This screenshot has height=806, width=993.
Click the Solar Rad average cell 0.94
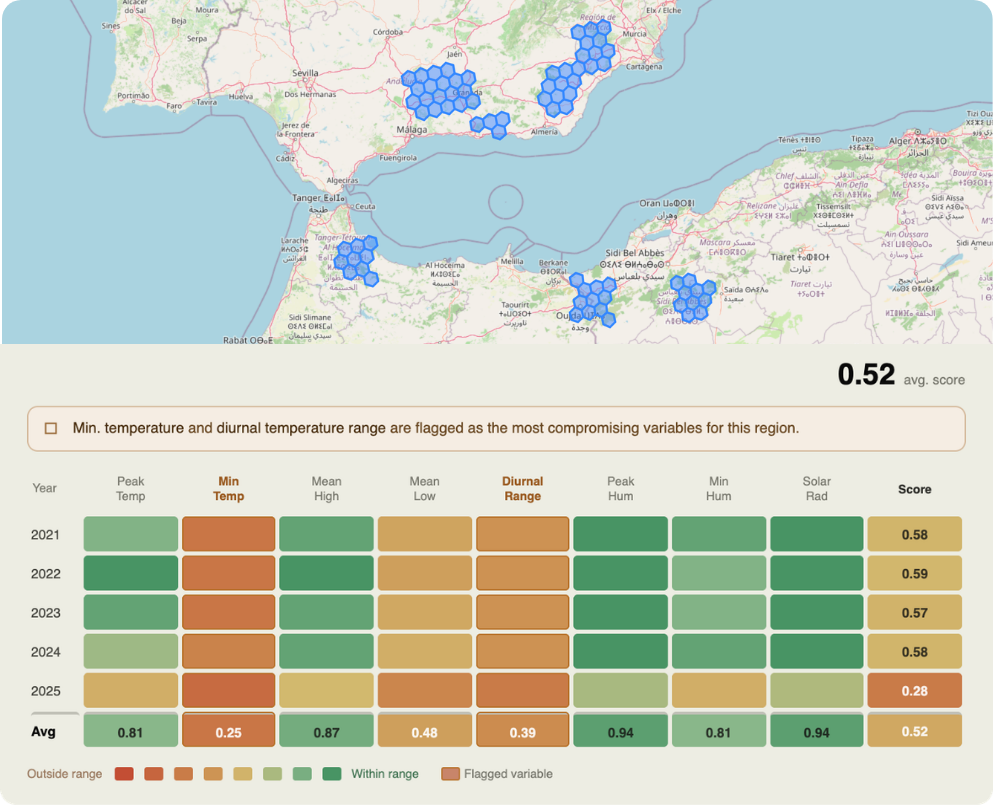pyautogui.click(x=816, y=730)
